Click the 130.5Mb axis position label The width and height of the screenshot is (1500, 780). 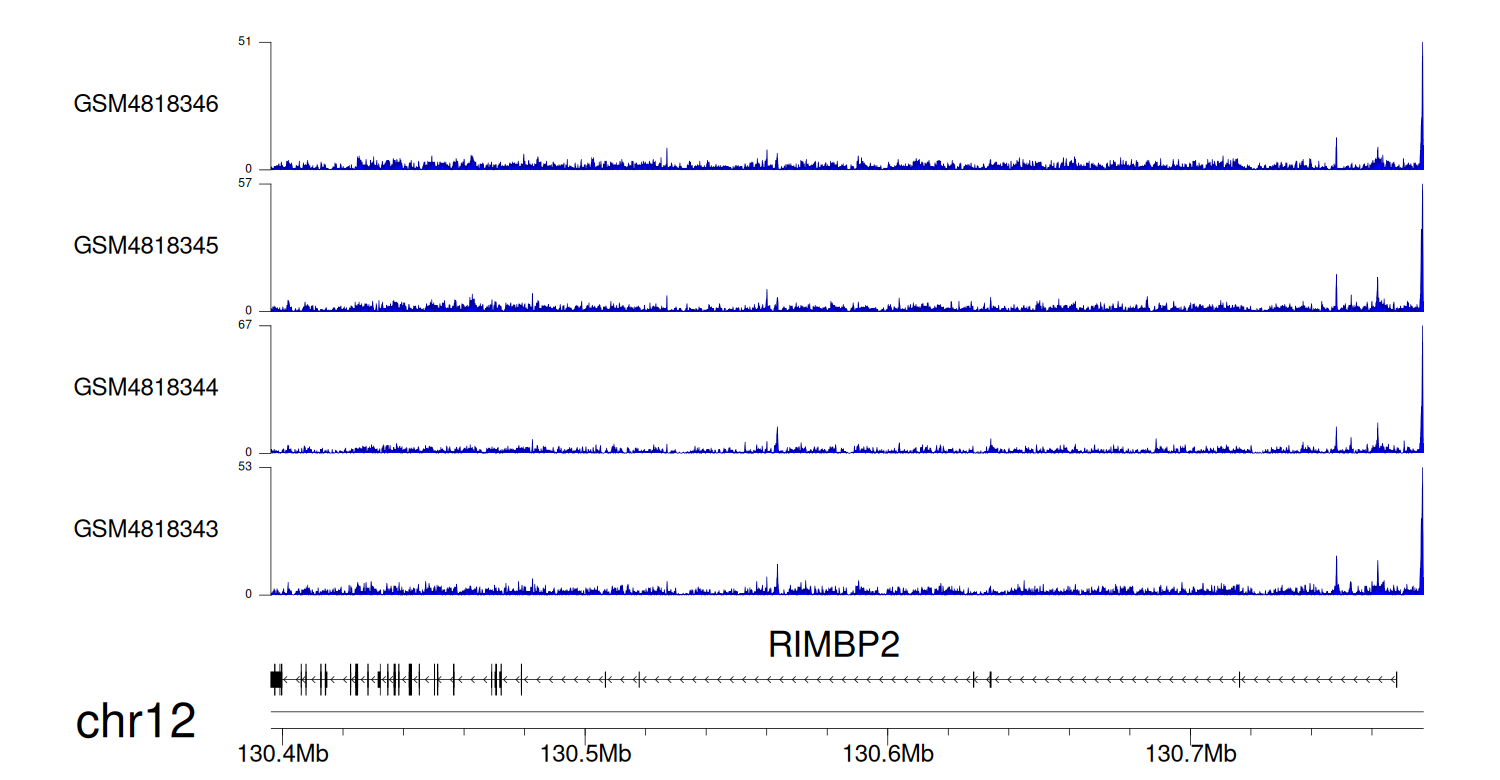[585, 753]
